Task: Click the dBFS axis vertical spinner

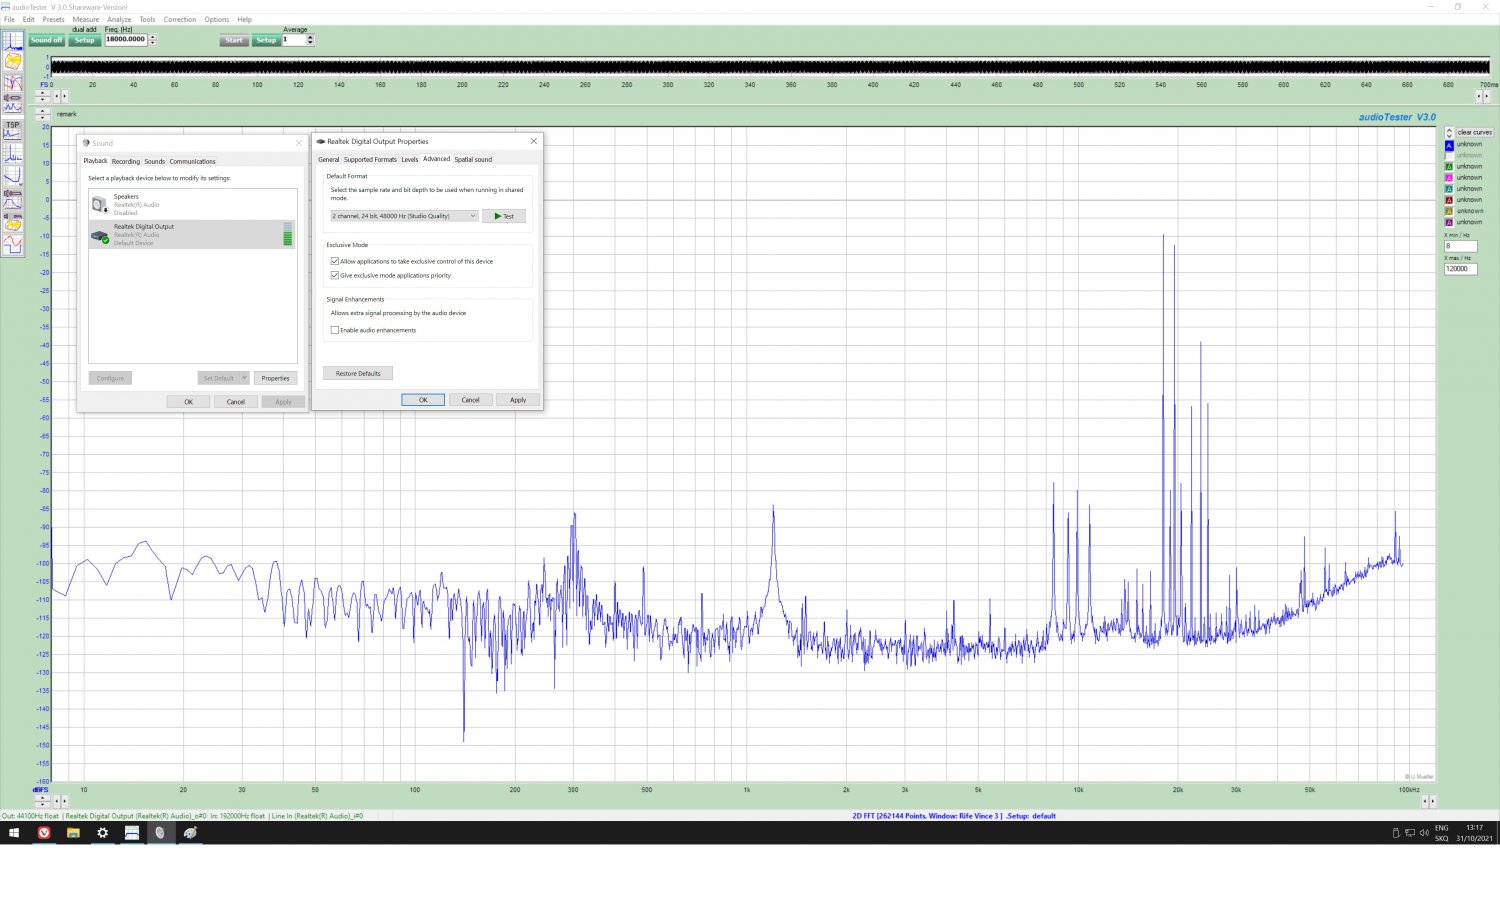Action: (x=42, y=801)
